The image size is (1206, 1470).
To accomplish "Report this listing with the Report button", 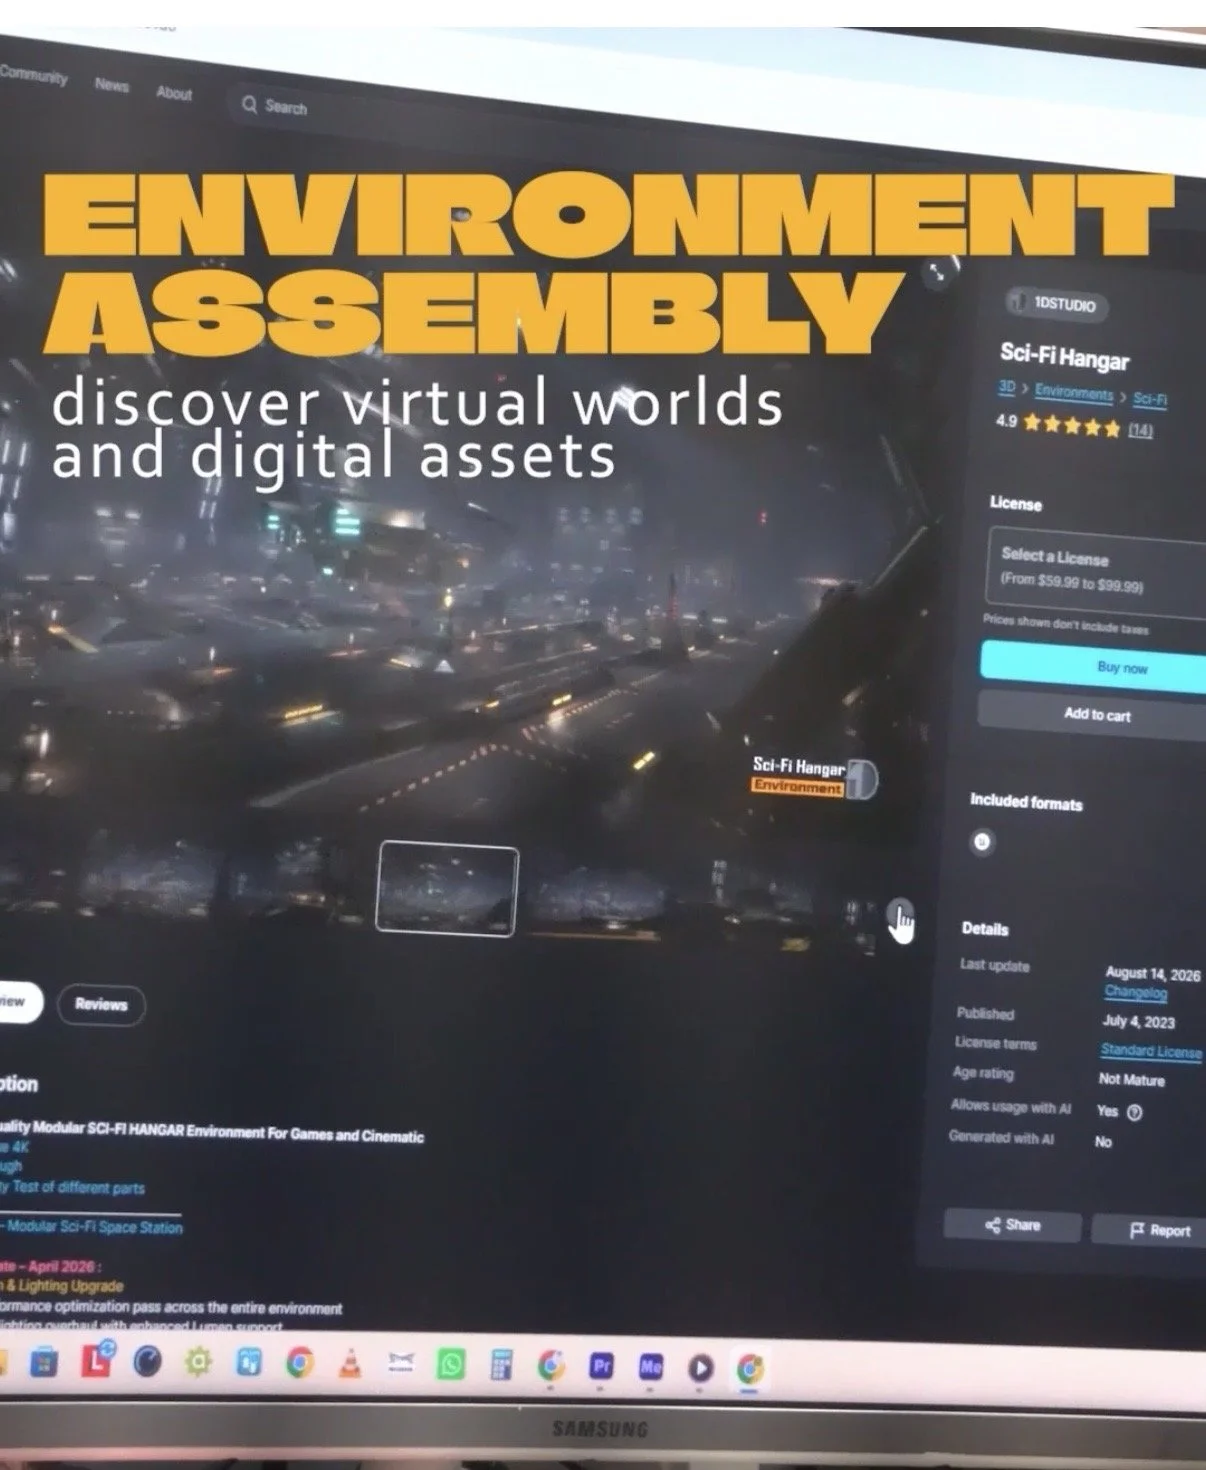I will coord(1149,1230).
